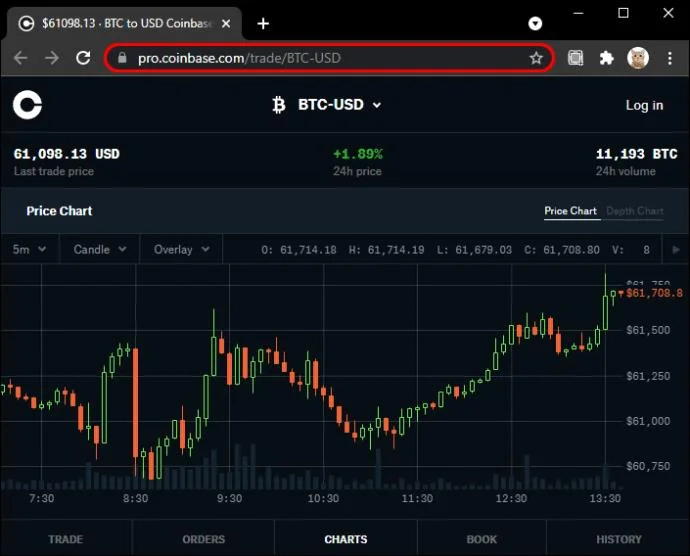Open the HISTORY bottom tab
The image size is (690, 556).
click(x=619, y=539)
